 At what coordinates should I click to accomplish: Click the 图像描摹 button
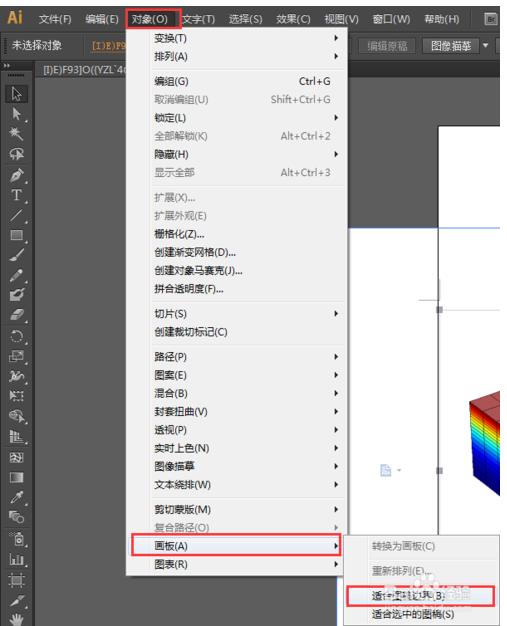(451, 46)
